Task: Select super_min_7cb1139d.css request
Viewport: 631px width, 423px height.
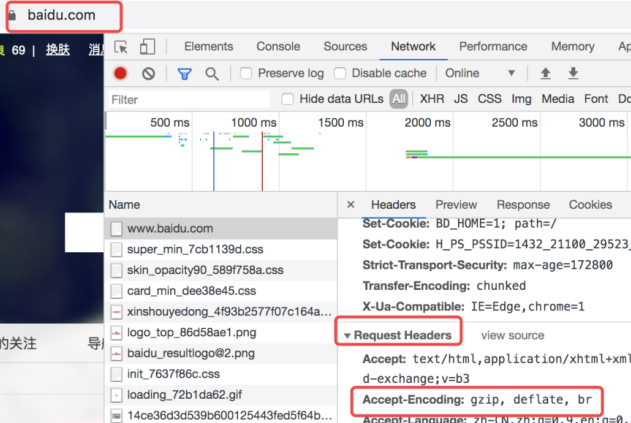Action: pos(221,250)
